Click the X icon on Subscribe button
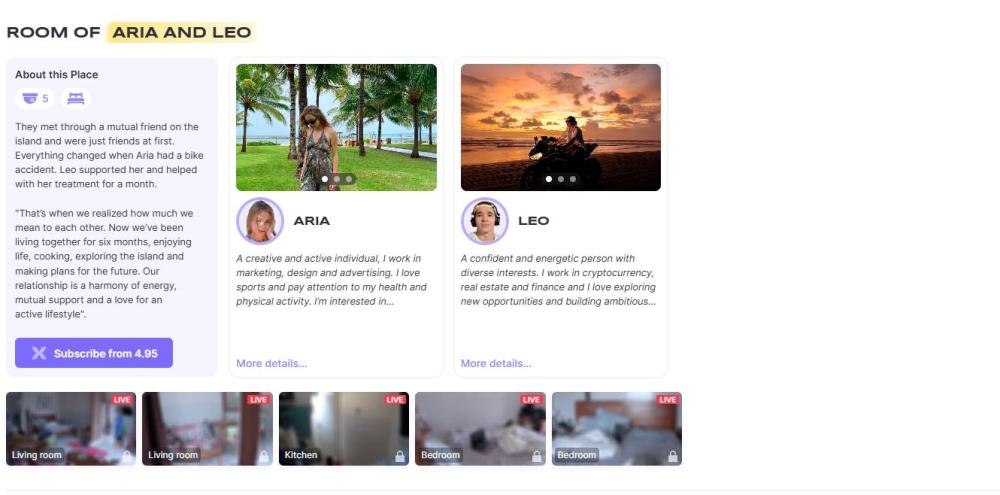 [x=39, y=353]
